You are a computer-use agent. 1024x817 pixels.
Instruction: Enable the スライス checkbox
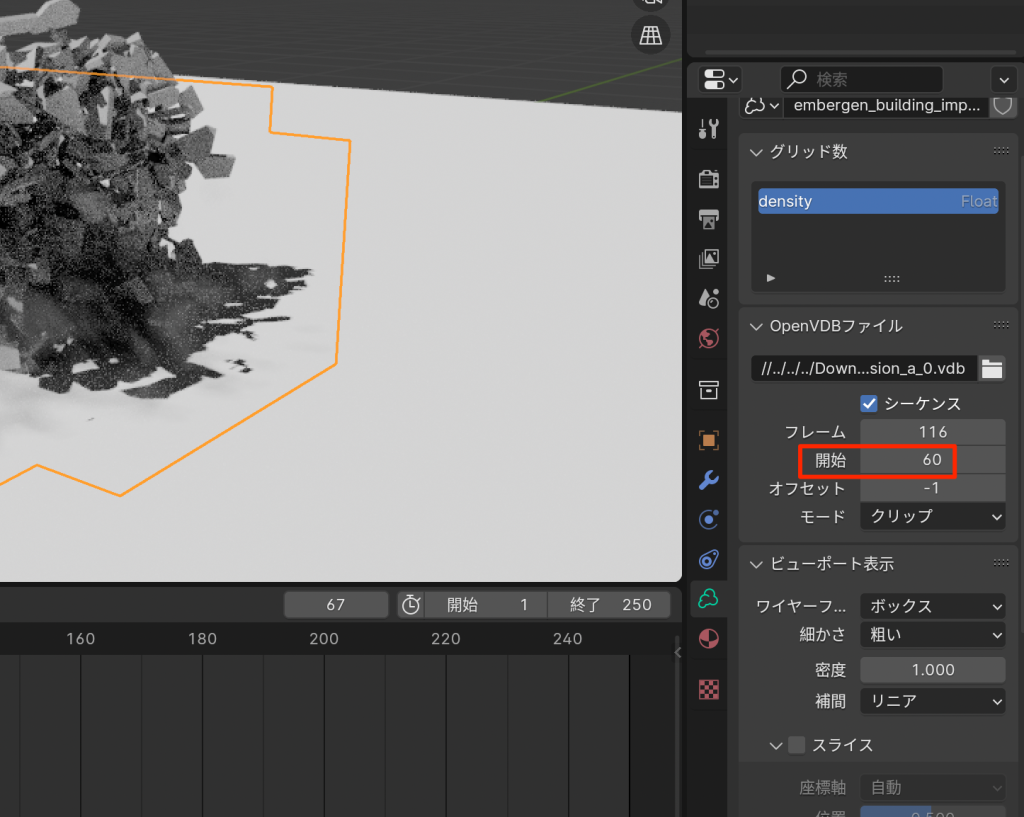tap(797, 745)
